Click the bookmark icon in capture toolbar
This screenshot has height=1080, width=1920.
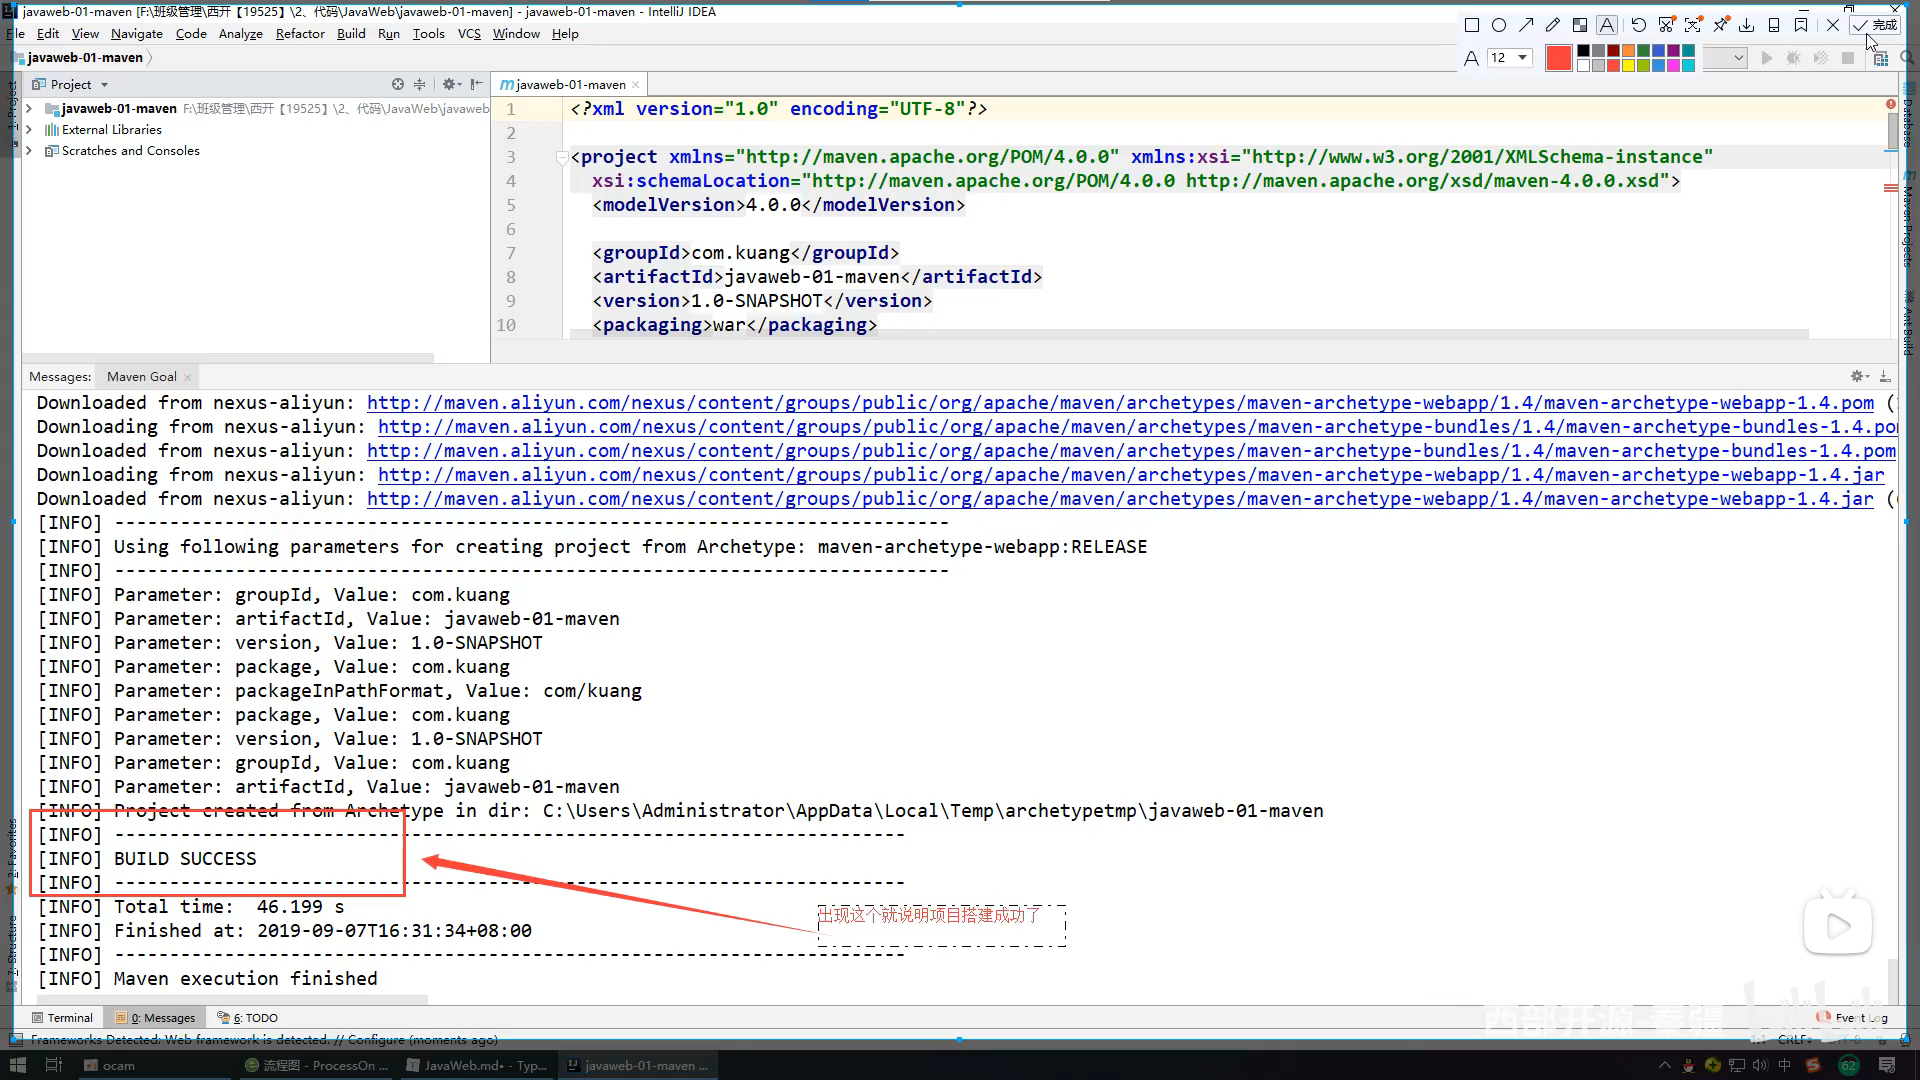click(1801, 25)
